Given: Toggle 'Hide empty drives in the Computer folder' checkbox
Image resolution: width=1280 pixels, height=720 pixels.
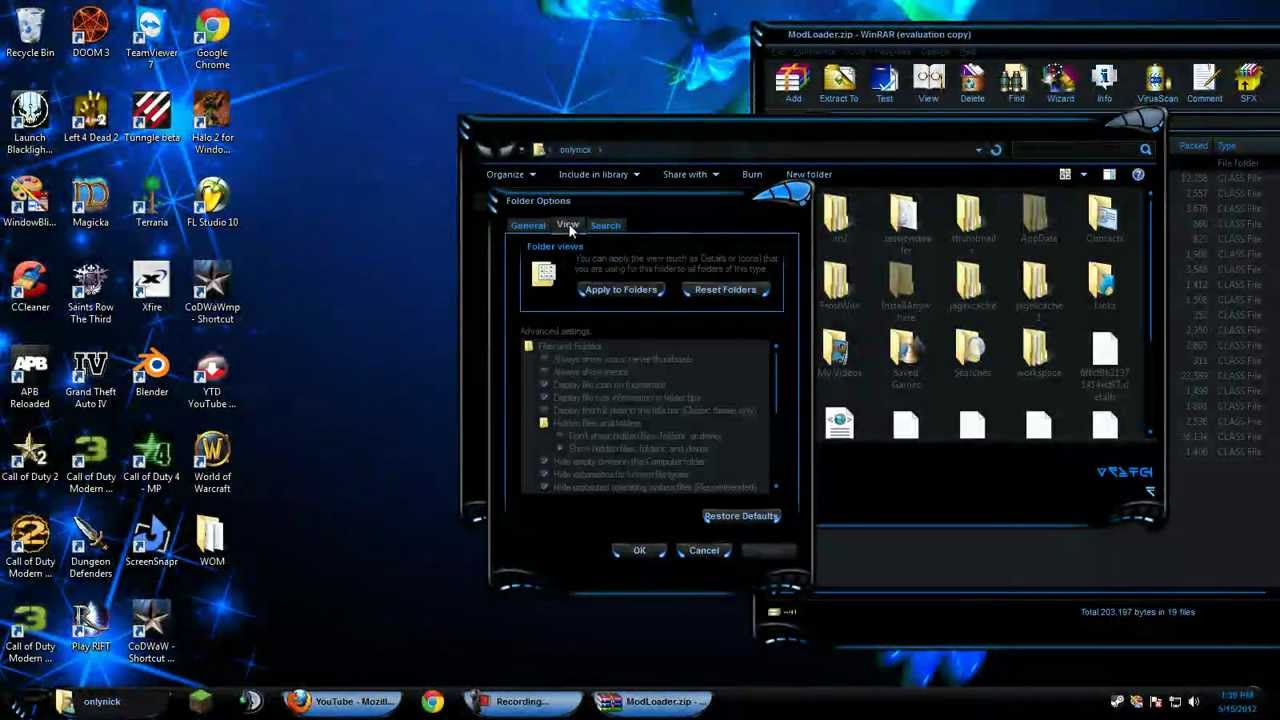Looking at the screenshot, I should (x=544, y=462).
